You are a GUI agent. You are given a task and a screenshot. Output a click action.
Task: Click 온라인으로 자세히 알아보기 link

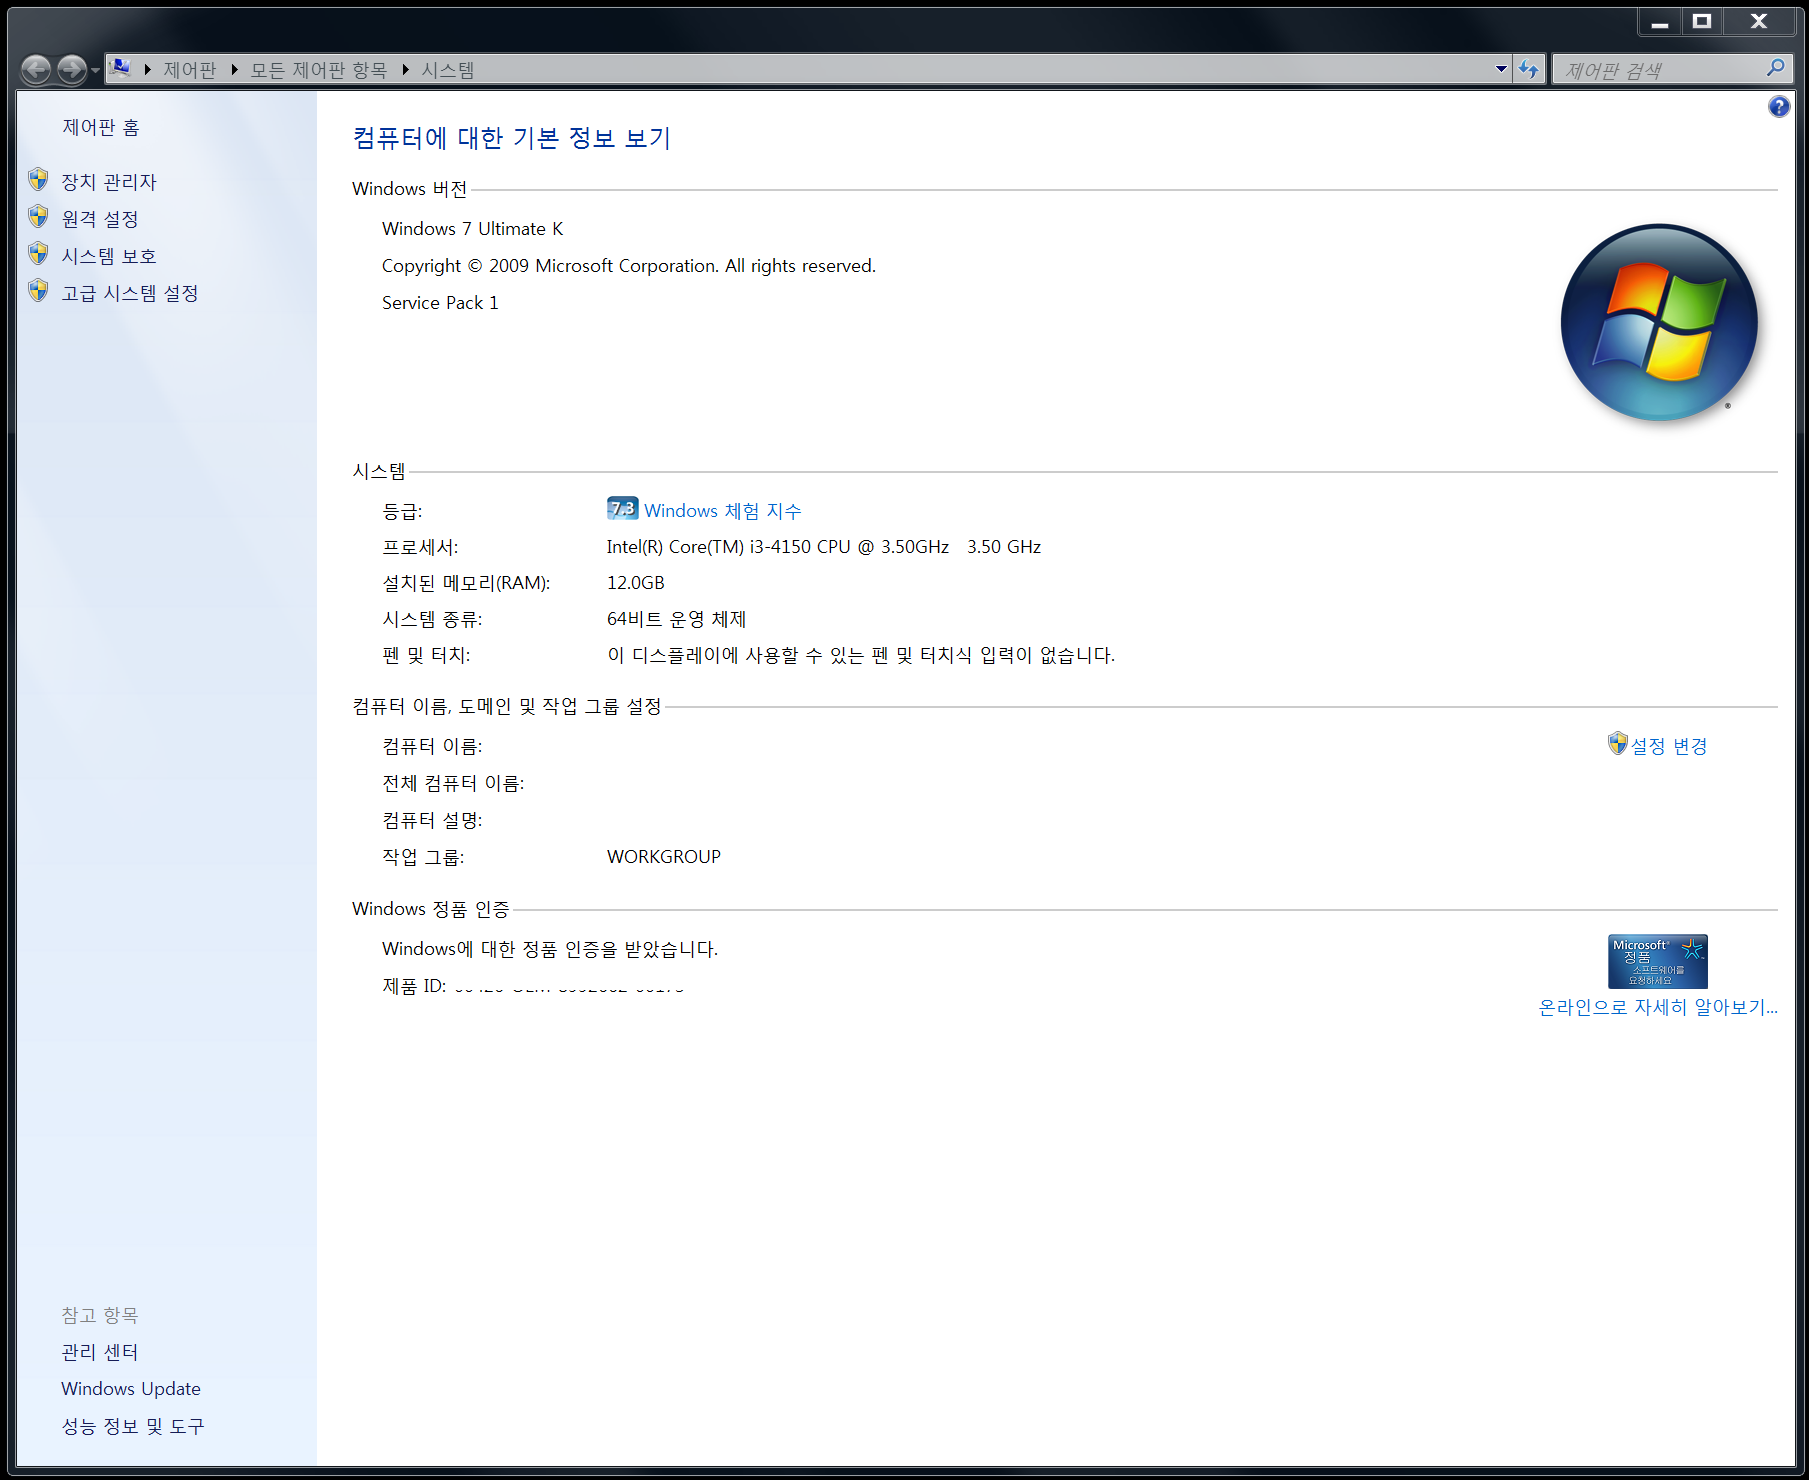click(x=1657, y=1008)
